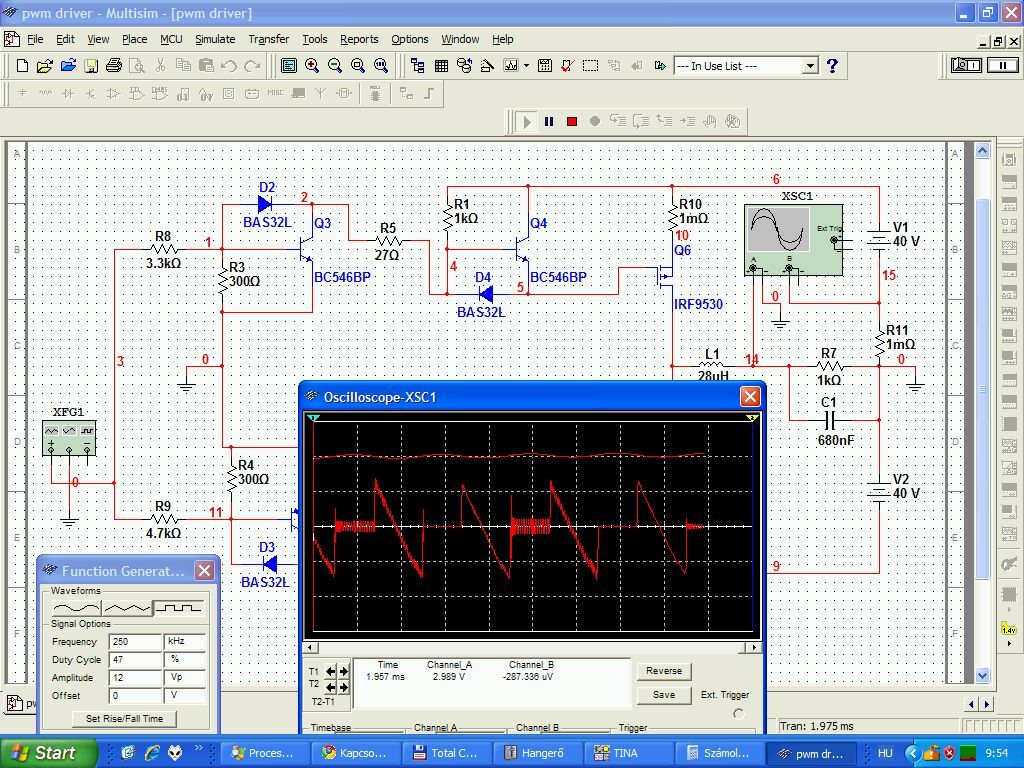Viewport: 1024px width, 768px height.
Task: Open the Reports menu
Action: click(x=359, y=39)
